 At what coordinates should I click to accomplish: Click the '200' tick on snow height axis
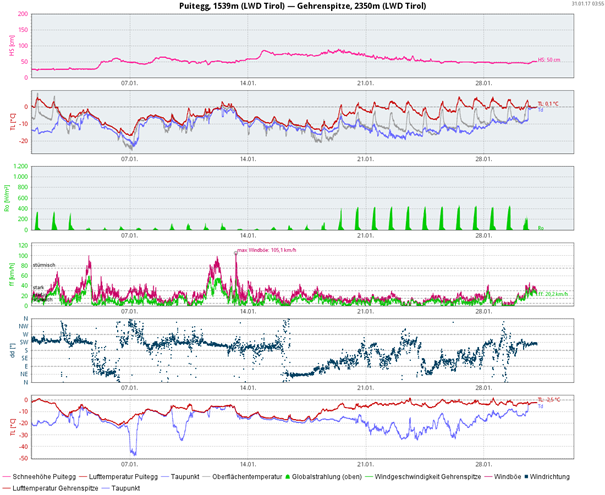[x=24, y=14]
